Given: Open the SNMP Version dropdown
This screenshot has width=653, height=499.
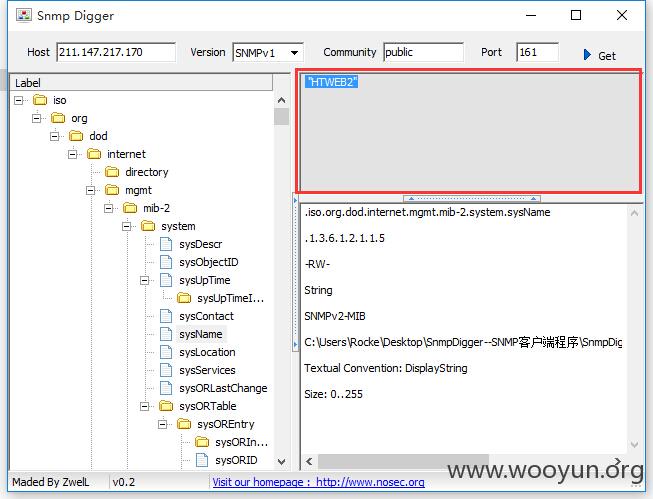Looking at the screenshot, I should [294, 53].
